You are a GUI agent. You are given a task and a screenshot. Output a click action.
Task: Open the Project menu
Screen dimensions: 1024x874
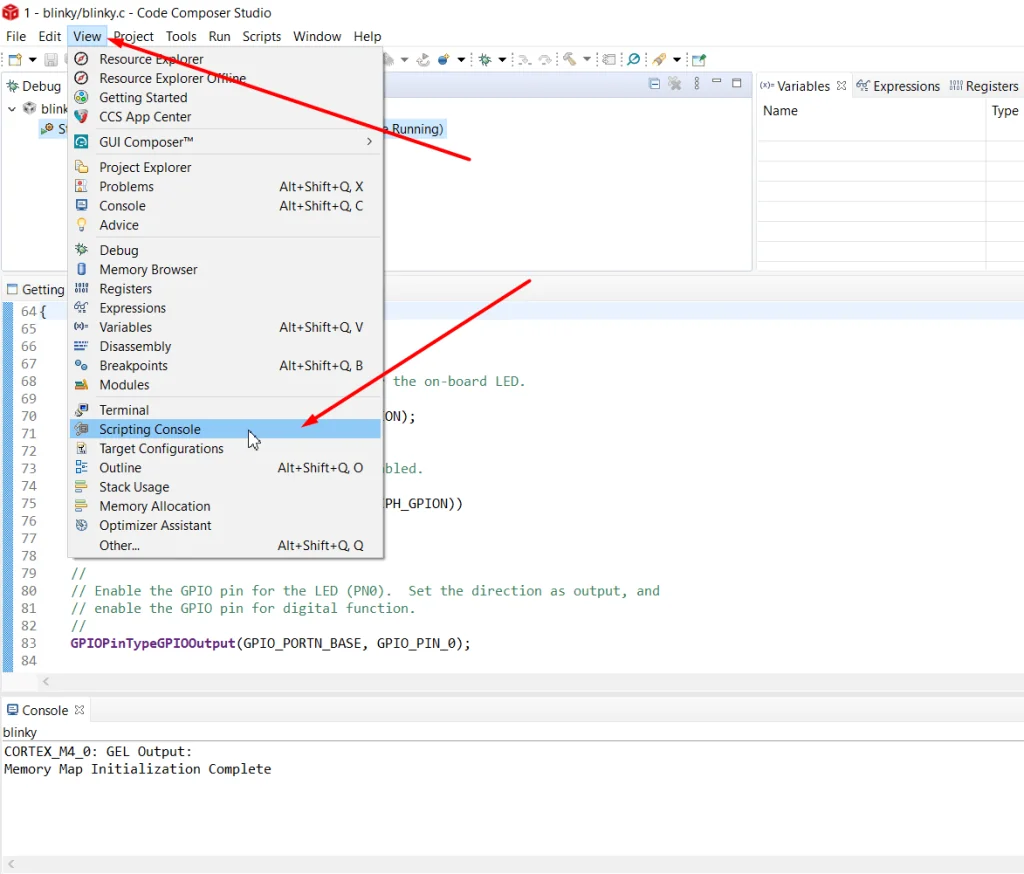pos(133,37)
